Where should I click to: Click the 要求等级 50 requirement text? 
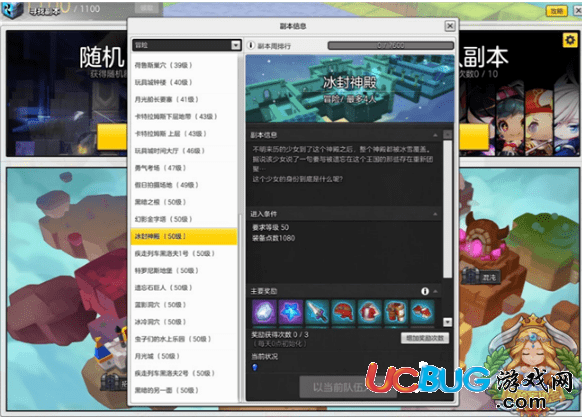point(270,227)
